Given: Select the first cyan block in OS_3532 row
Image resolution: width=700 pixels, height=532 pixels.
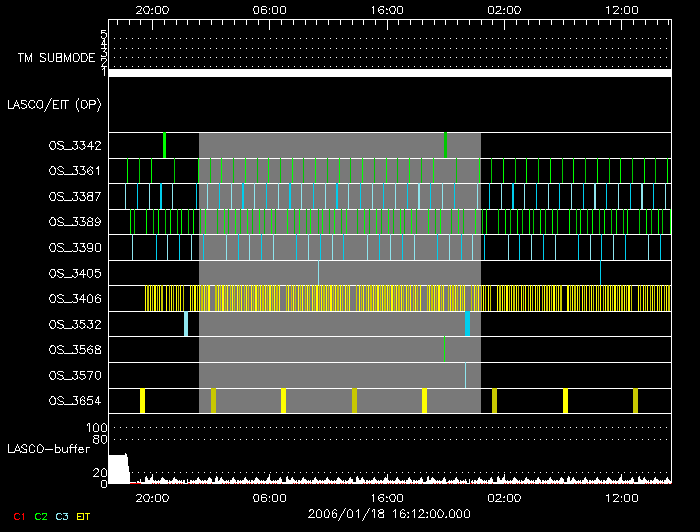Looking at the screenshot, I should click(186, 324).
